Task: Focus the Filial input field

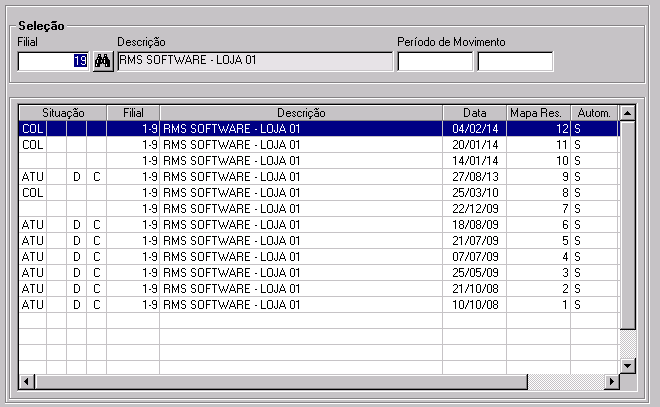Action: click(53, 61)
